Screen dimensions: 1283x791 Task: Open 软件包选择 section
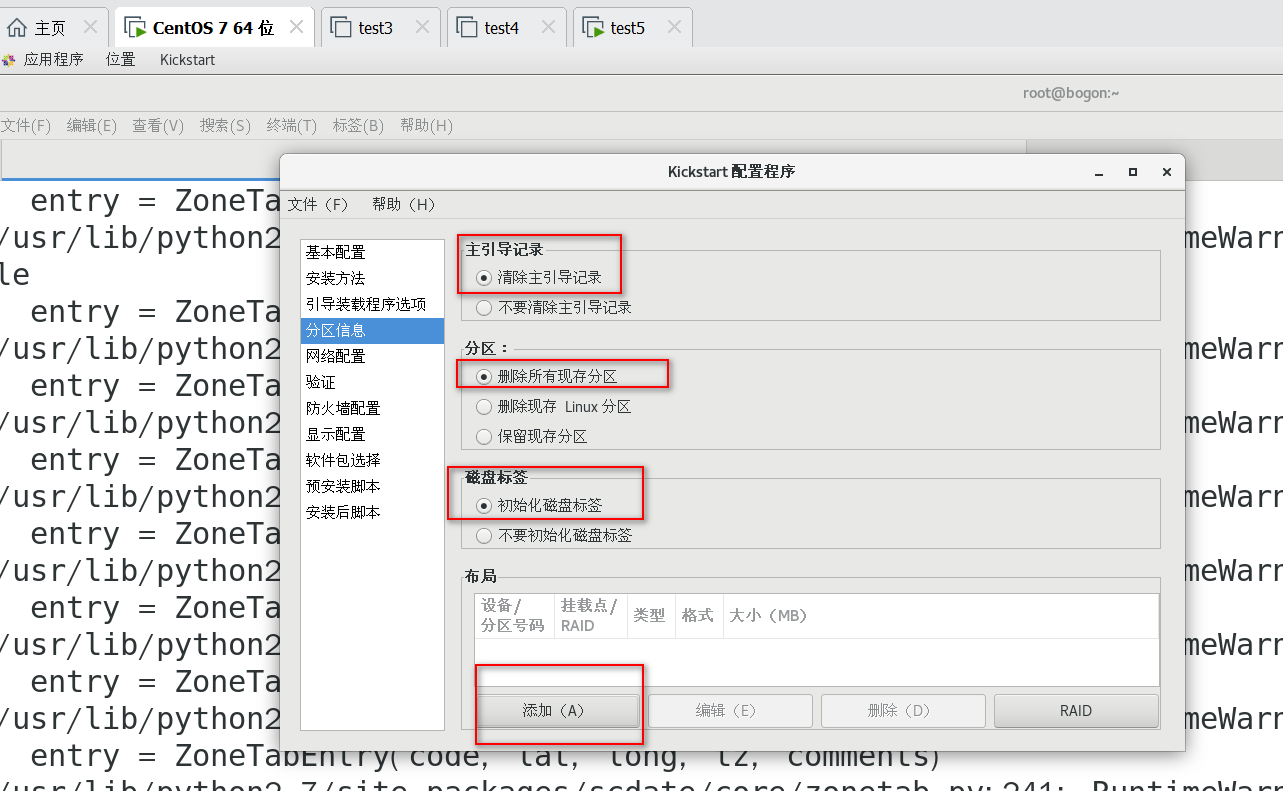pos(372,460)
